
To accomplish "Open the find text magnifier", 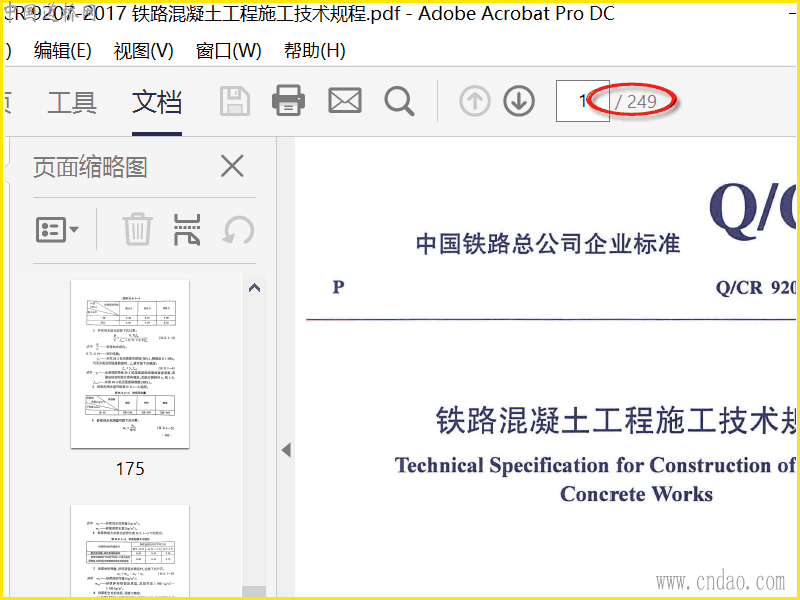I will [x=399, y=101].
